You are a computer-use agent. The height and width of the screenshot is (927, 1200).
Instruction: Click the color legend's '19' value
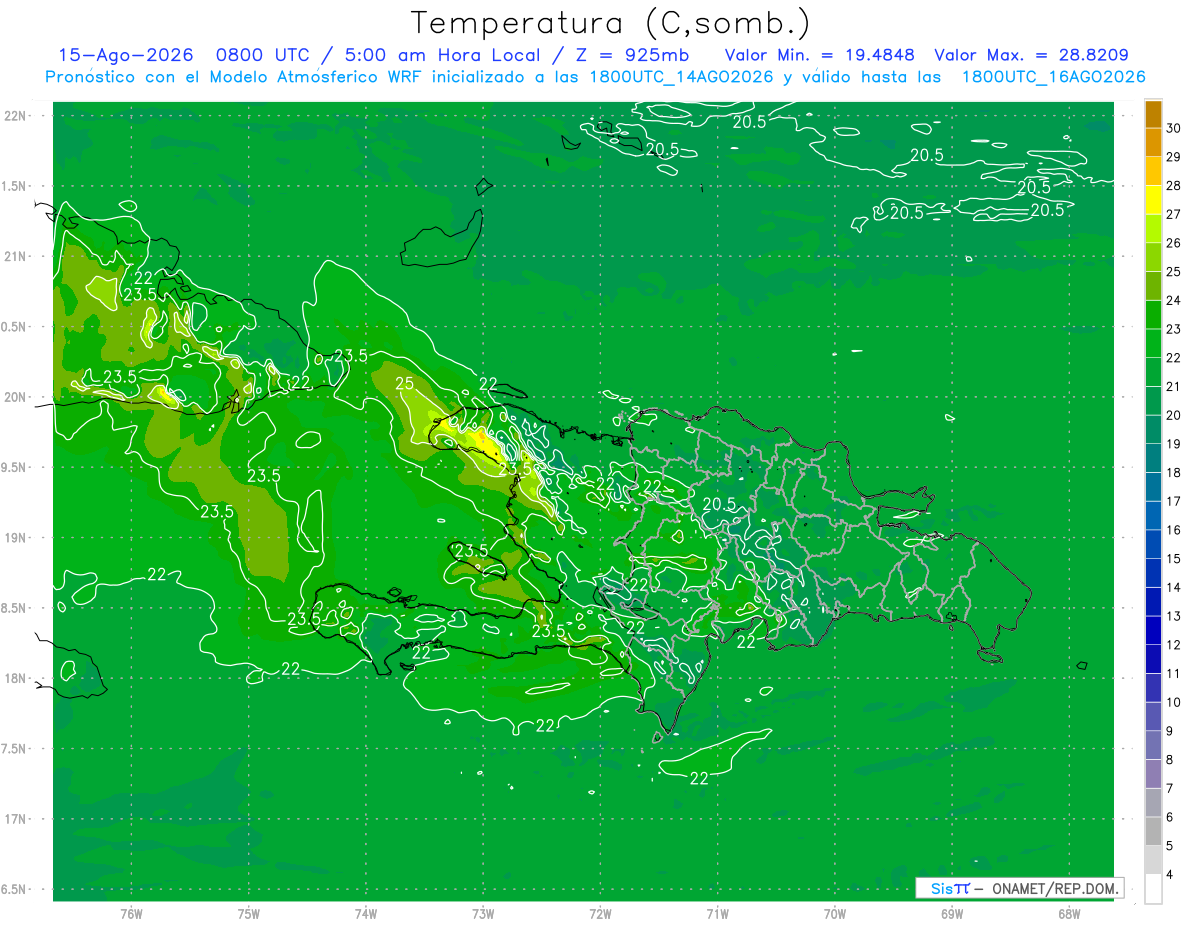pyautogui.click(x=1174, y=444)
